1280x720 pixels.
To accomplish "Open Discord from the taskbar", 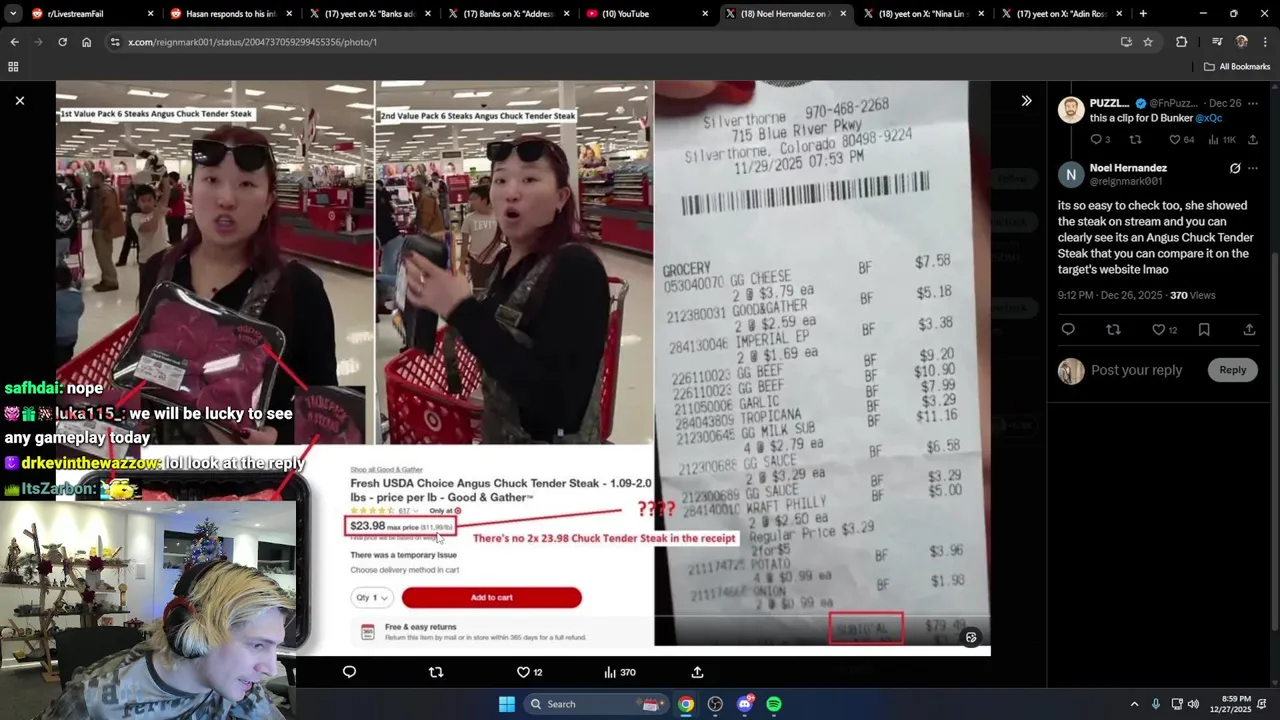I will [x=745, y=704].
